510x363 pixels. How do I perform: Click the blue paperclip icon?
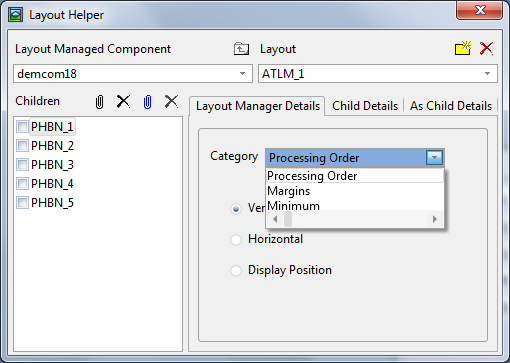147,102
